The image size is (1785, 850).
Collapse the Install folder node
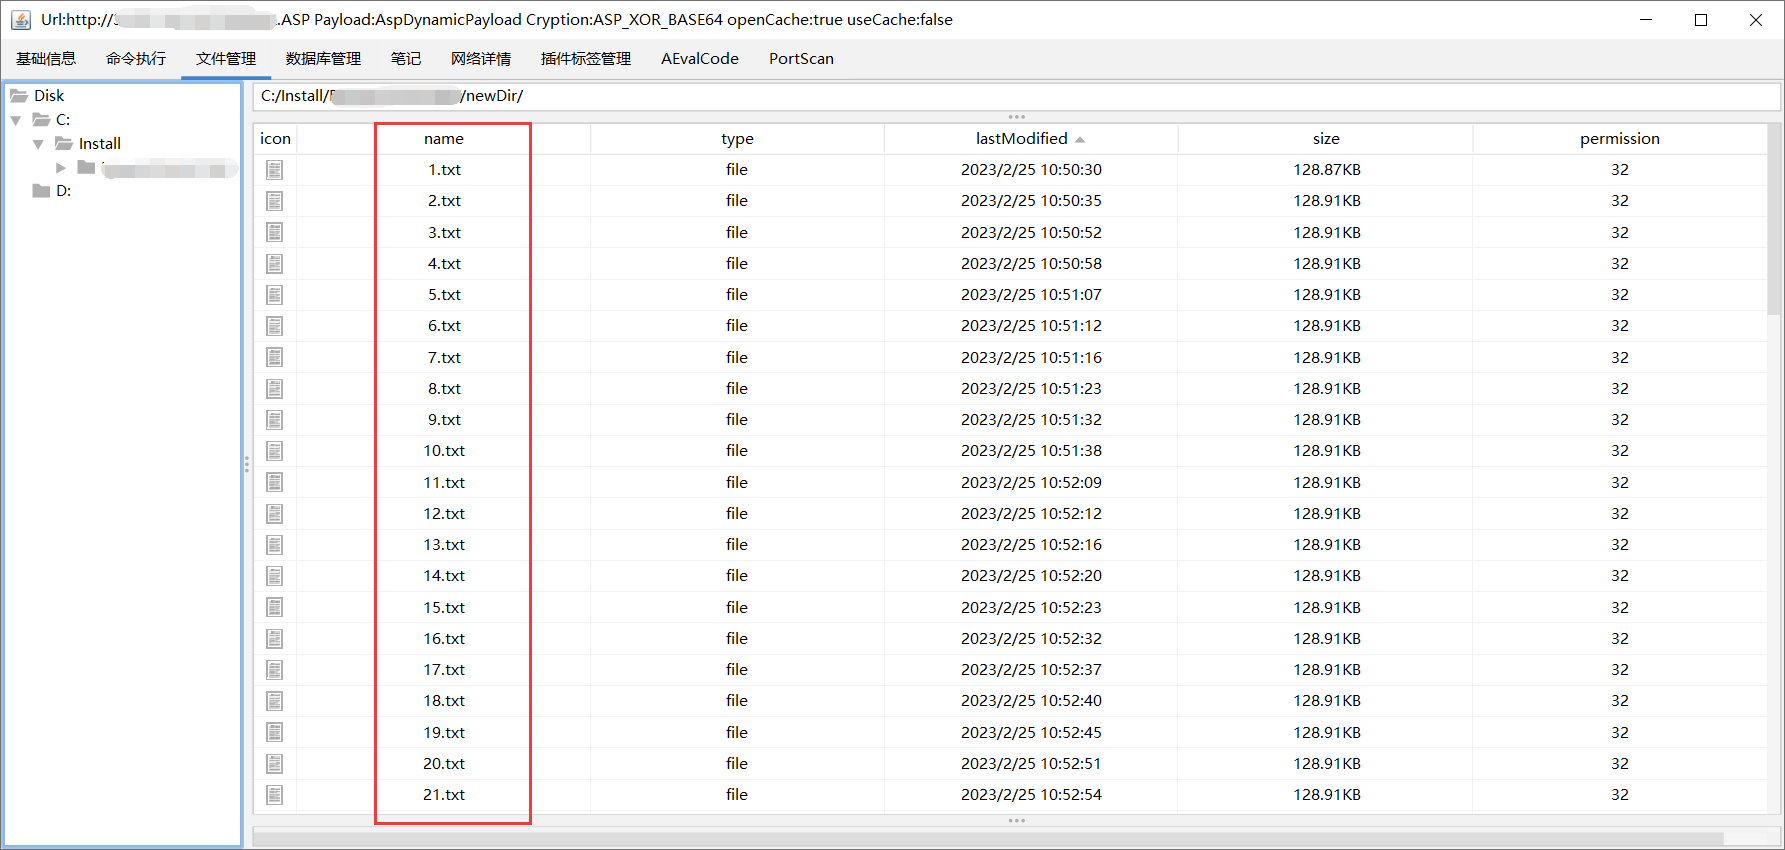point(38,144)
